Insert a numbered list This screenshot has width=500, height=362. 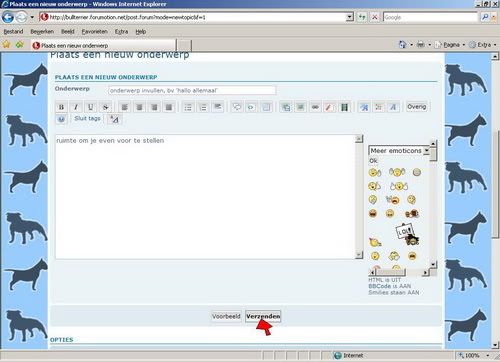(203, 107)
